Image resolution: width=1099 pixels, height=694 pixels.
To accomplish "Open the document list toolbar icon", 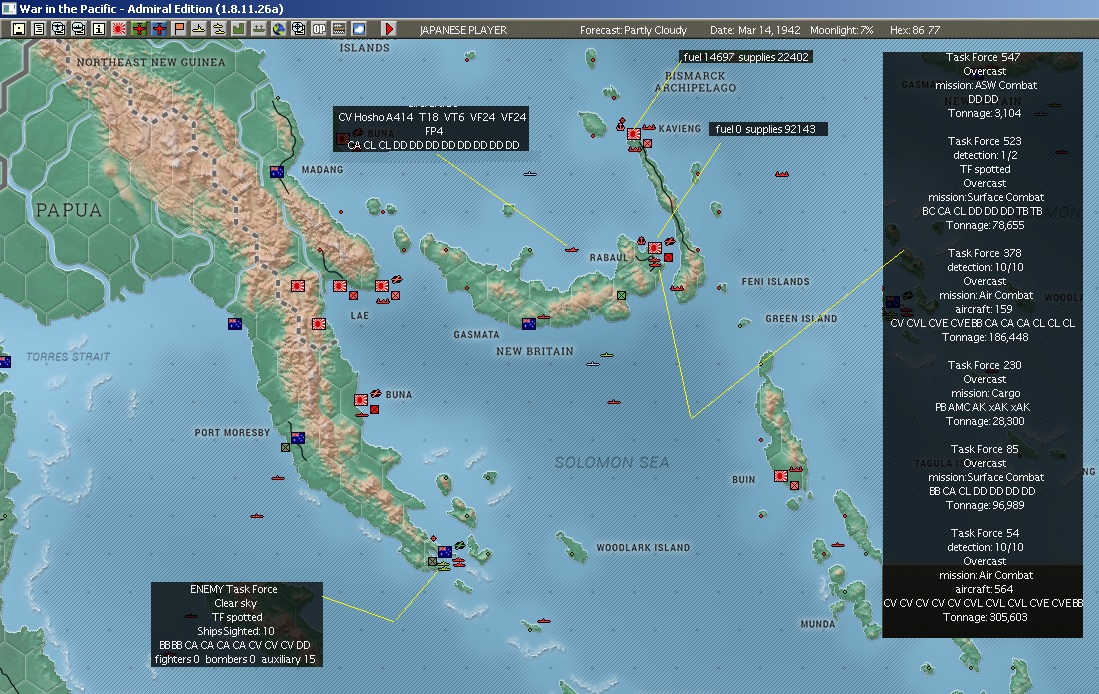I will tap(39, 29).
